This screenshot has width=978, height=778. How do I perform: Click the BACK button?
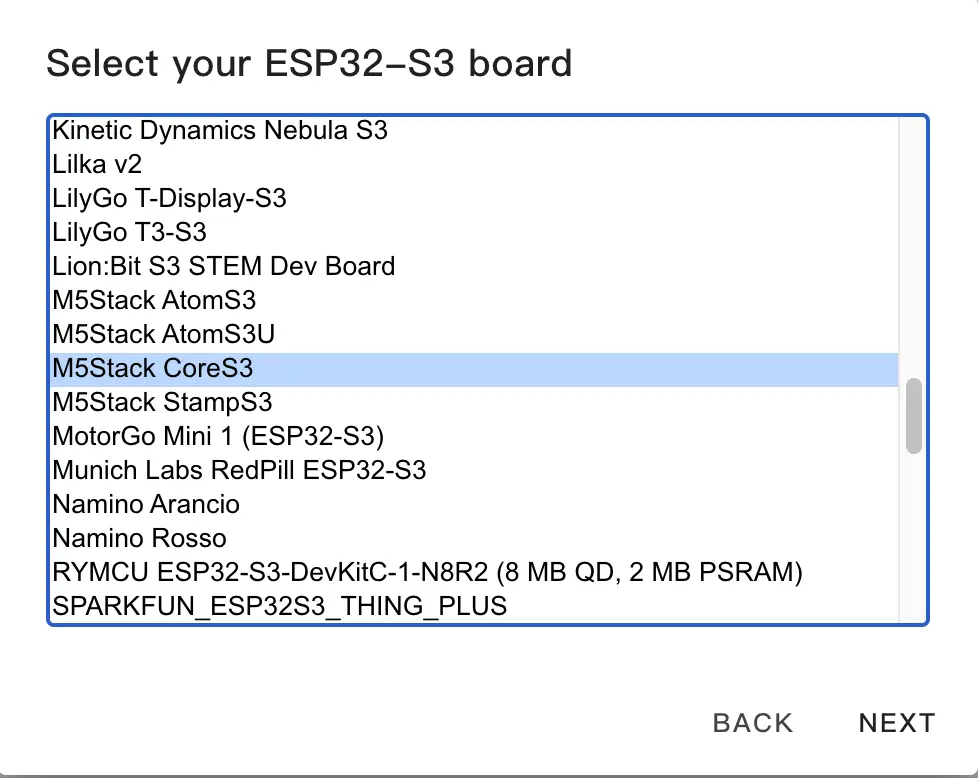(753, 723)
